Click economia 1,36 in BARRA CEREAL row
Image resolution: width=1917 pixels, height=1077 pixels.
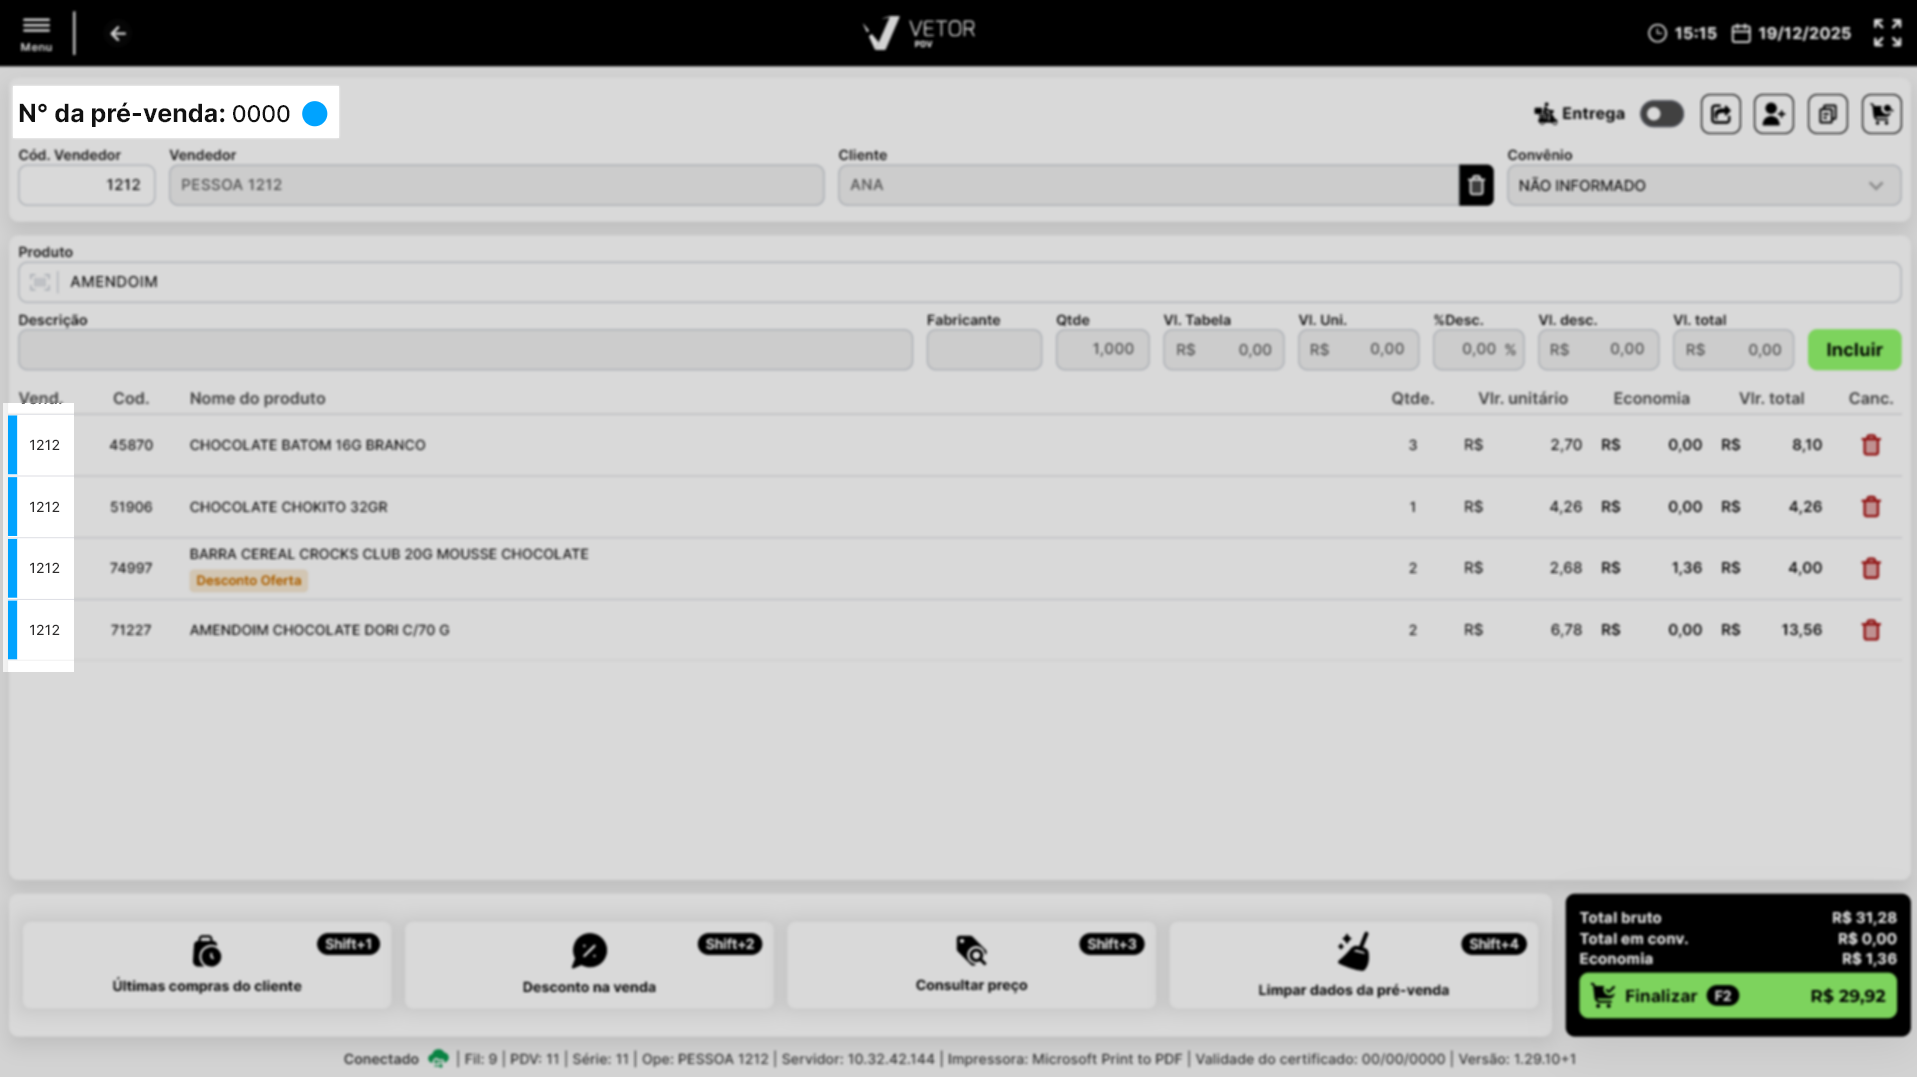coord(1686,568)
